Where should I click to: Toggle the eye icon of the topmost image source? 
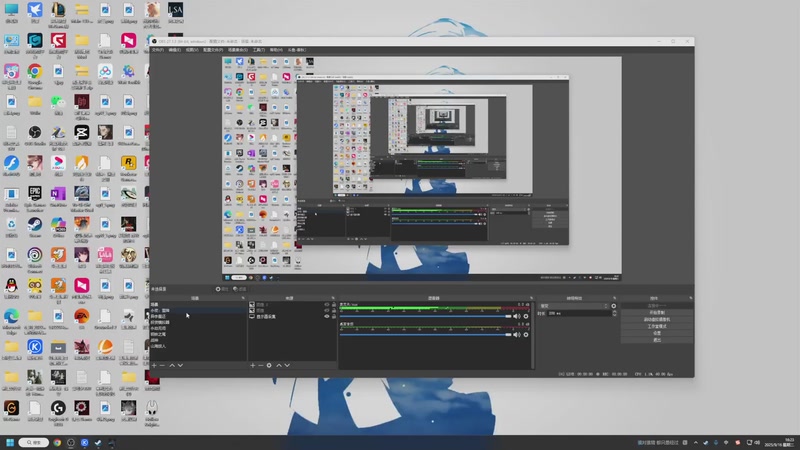(327, 305)
